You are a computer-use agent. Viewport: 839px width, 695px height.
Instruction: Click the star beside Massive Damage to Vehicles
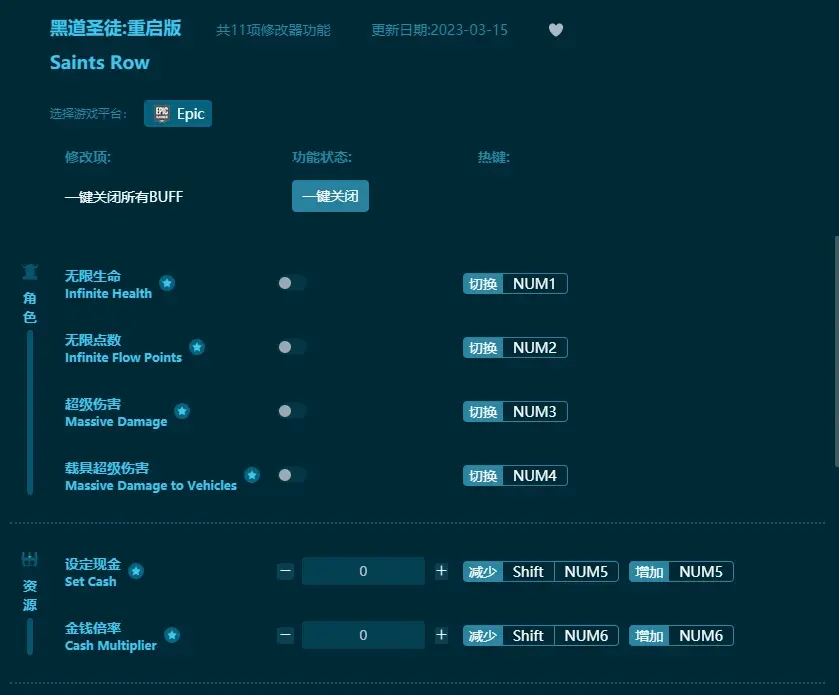coord(252,475)
